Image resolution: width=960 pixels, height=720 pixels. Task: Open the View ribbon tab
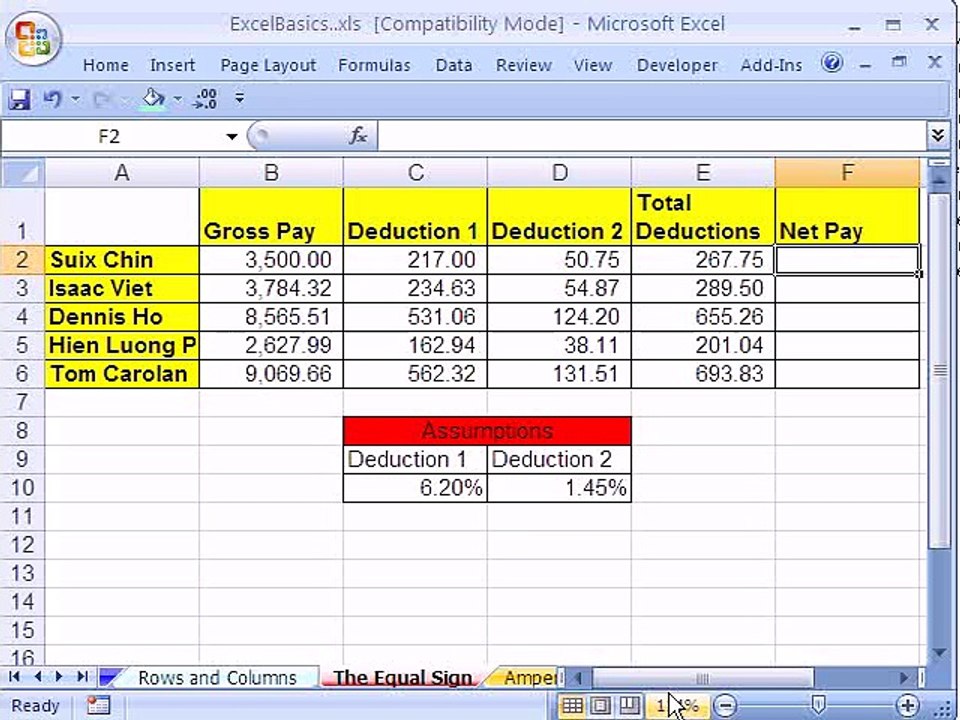592,65
